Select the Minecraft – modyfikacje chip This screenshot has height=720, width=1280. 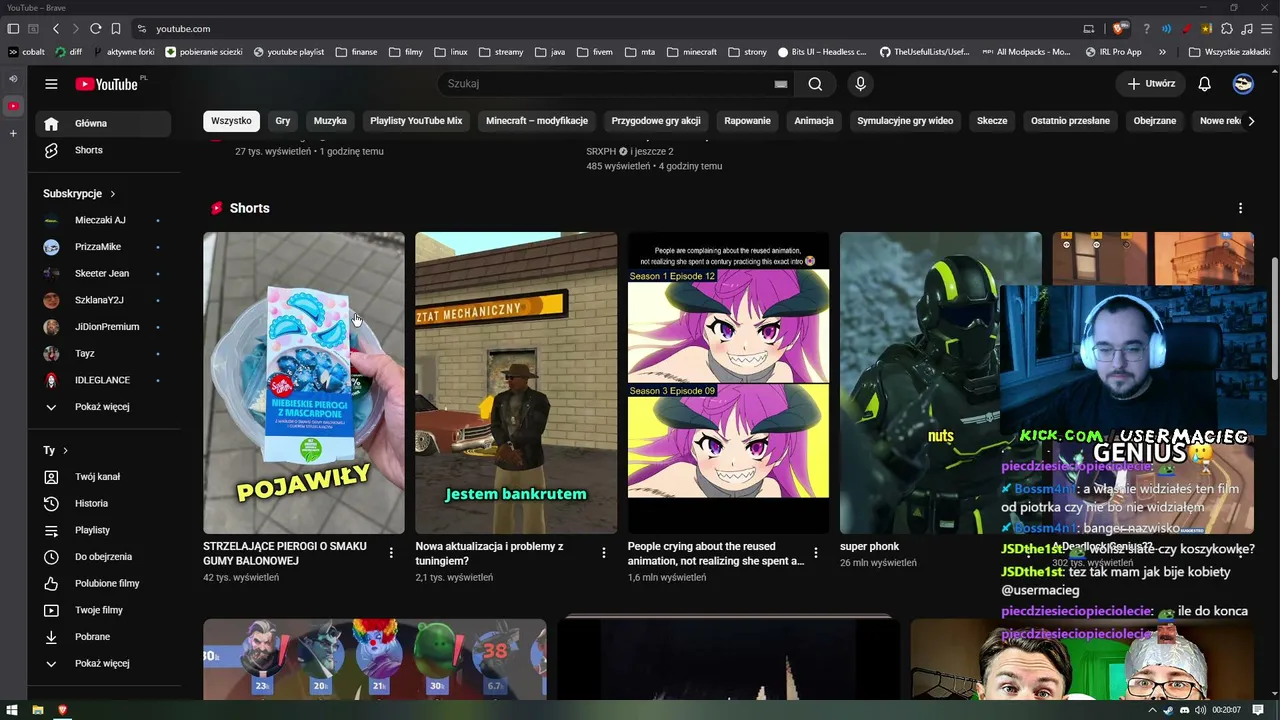pyautogui.click(x=537, y=121)
